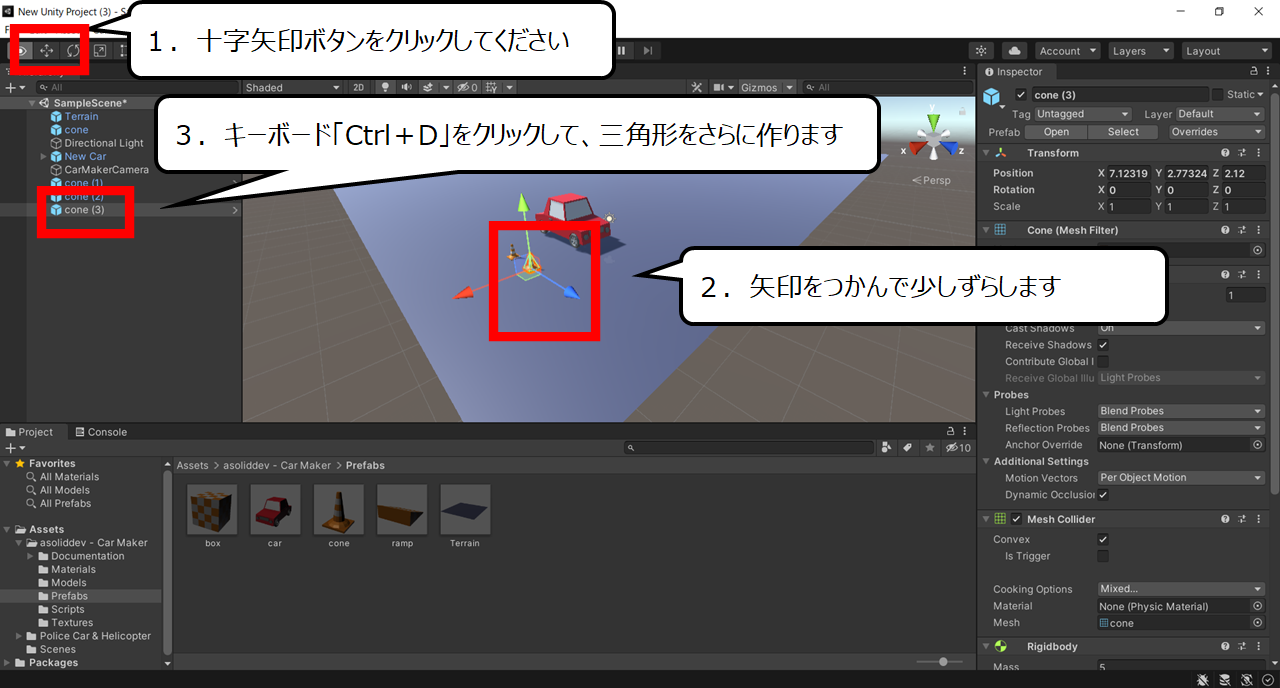1280x688 pixels.
Task: Toggle Dynamic Occlusion checkbox
Action: pos(1103,495)
